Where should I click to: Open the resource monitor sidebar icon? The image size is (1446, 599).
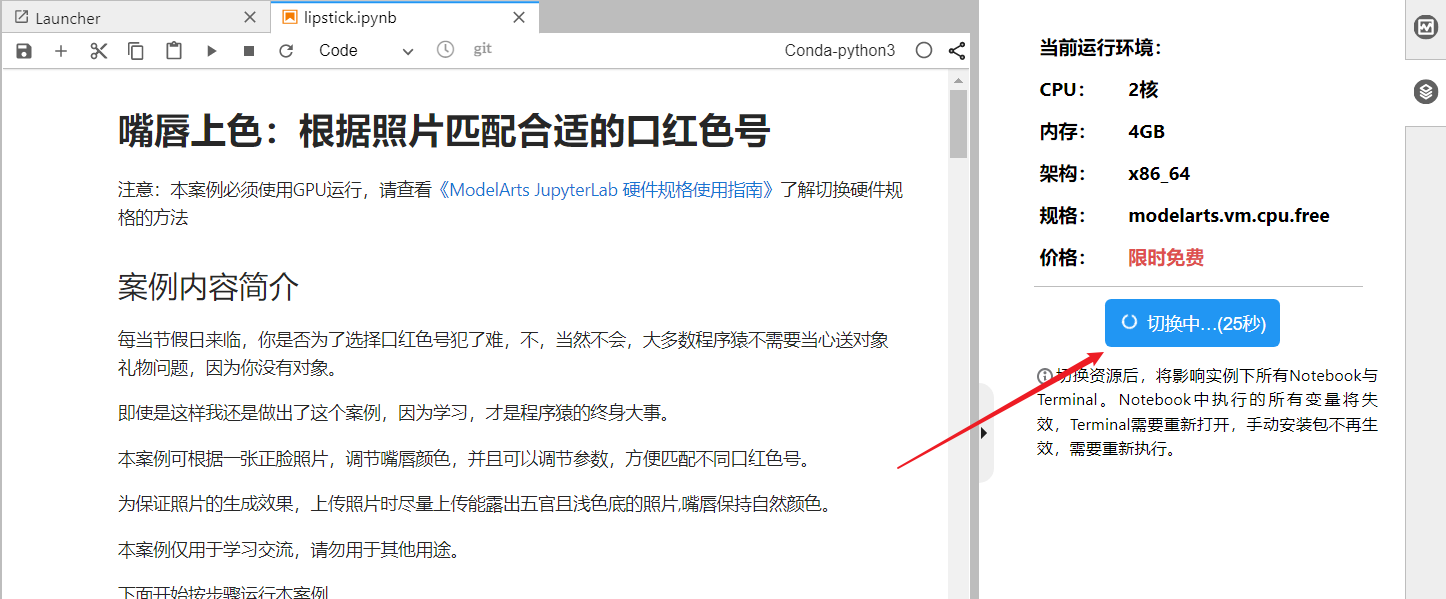(1426, 28)
